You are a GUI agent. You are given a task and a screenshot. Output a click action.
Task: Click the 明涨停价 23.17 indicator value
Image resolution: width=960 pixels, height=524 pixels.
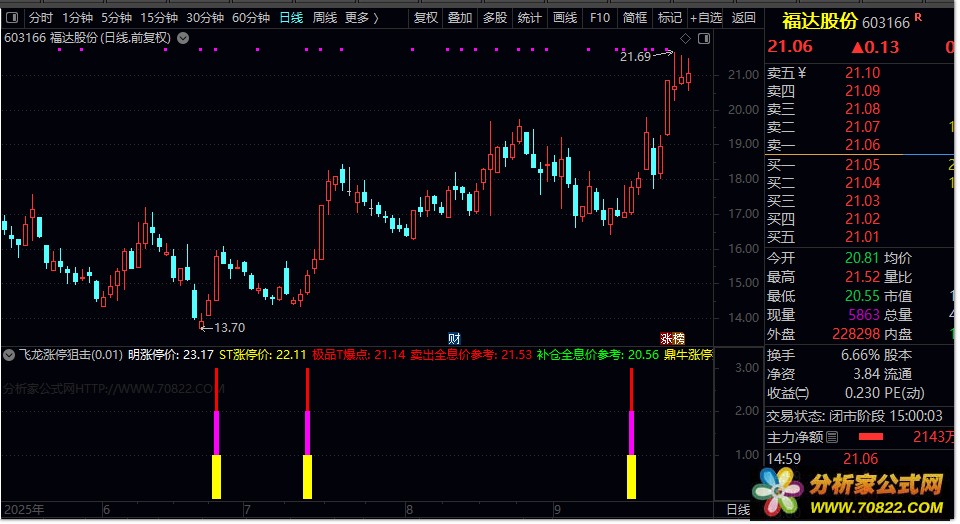tap(171, 354)
